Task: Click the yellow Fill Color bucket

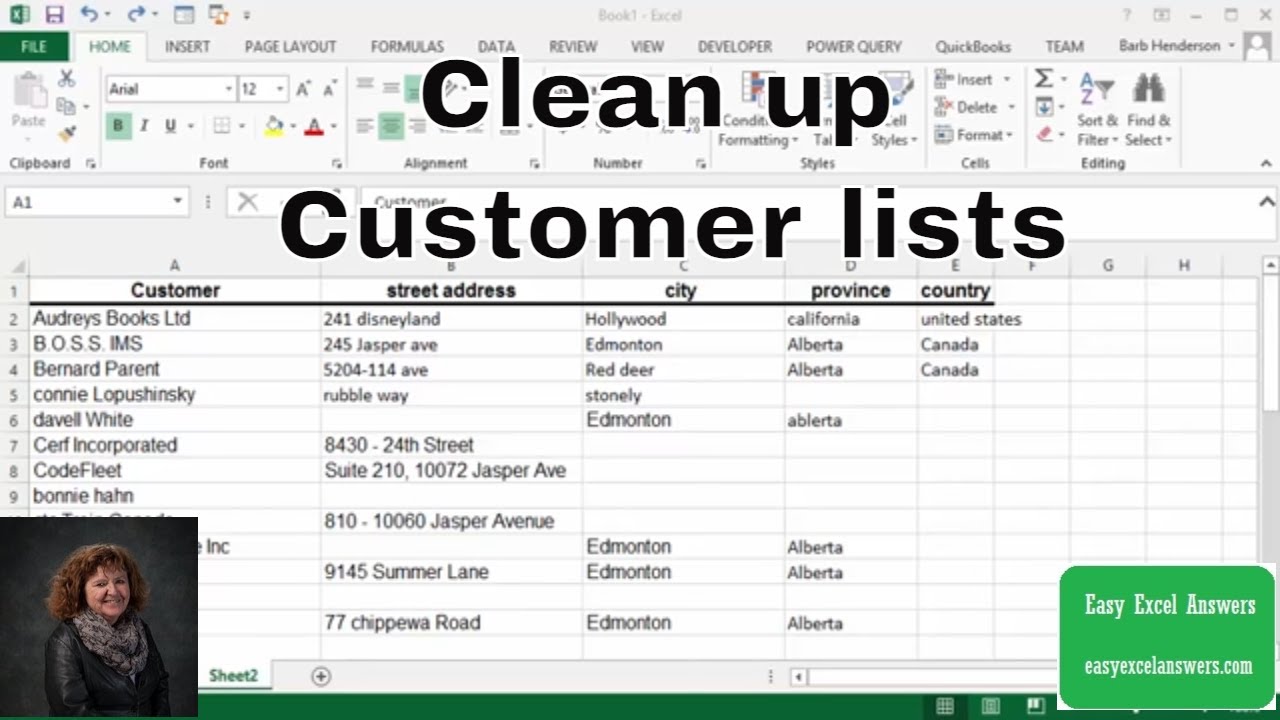Action: point(273,126)
